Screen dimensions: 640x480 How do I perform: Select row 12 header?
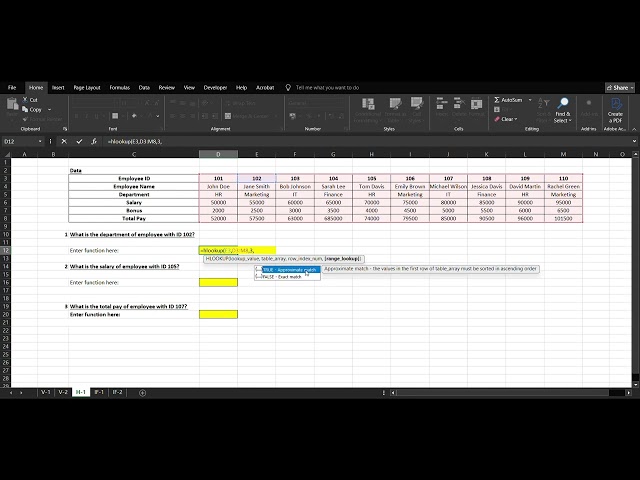(5, 250)
